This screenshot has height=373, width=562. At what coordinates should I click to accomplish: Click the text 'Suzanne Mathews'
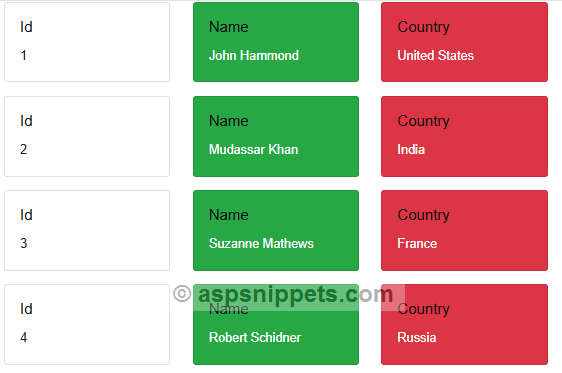click(x=261, y=244)
